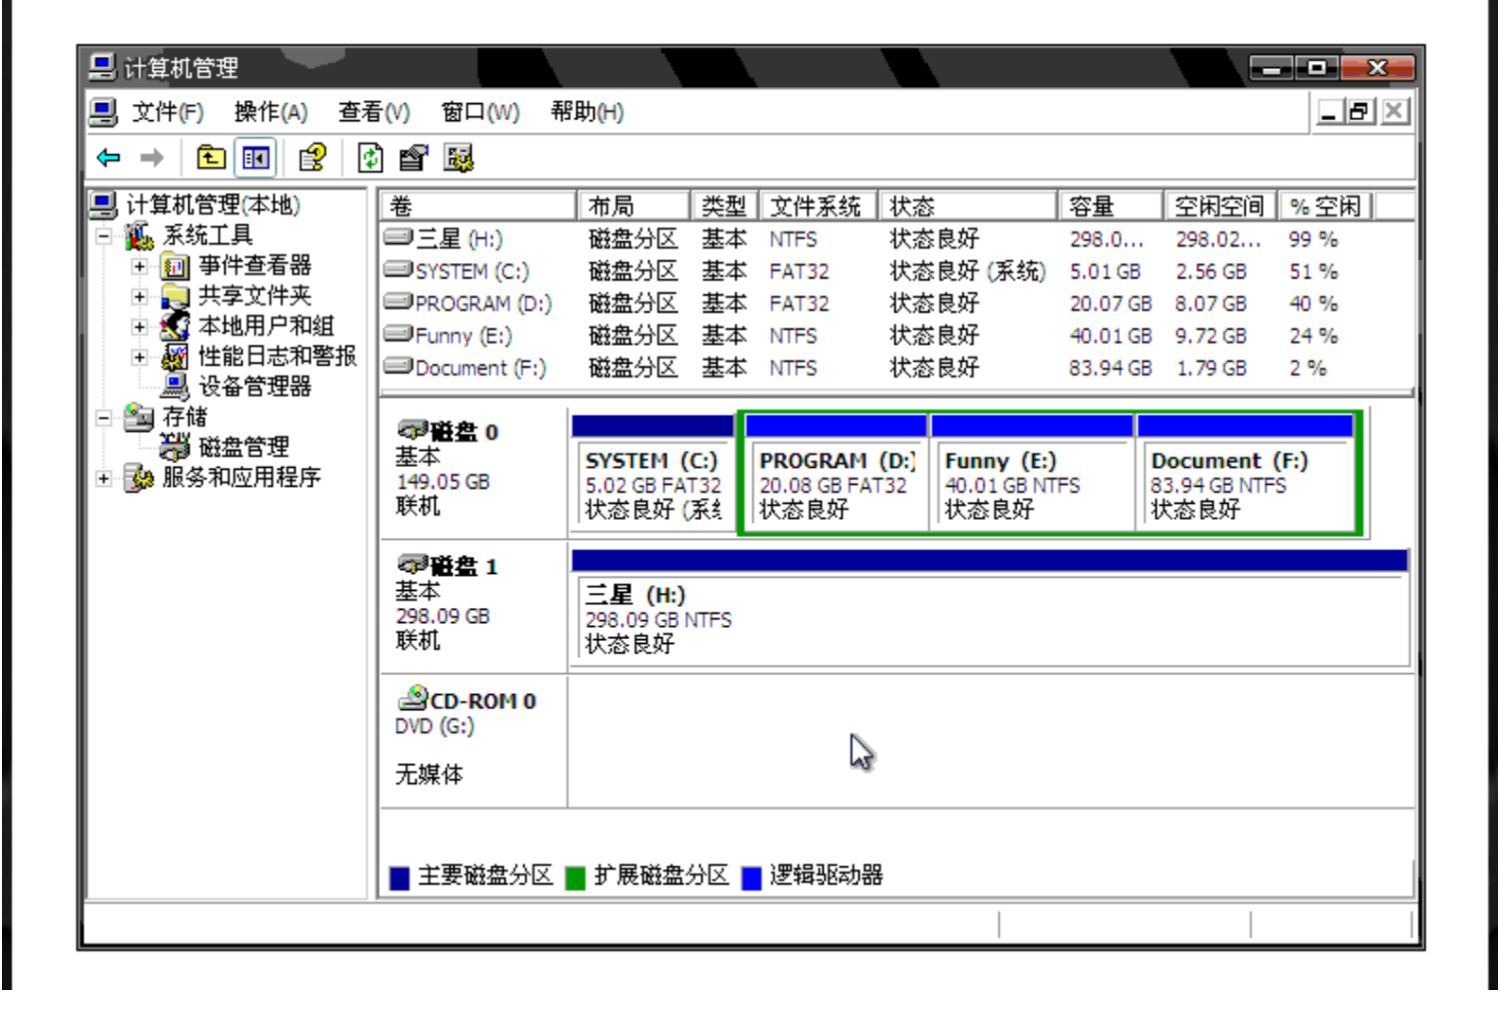Select the 共享文件夹 folder icon
This screenshot has height=1013, width=1500.
coord(175,296)
